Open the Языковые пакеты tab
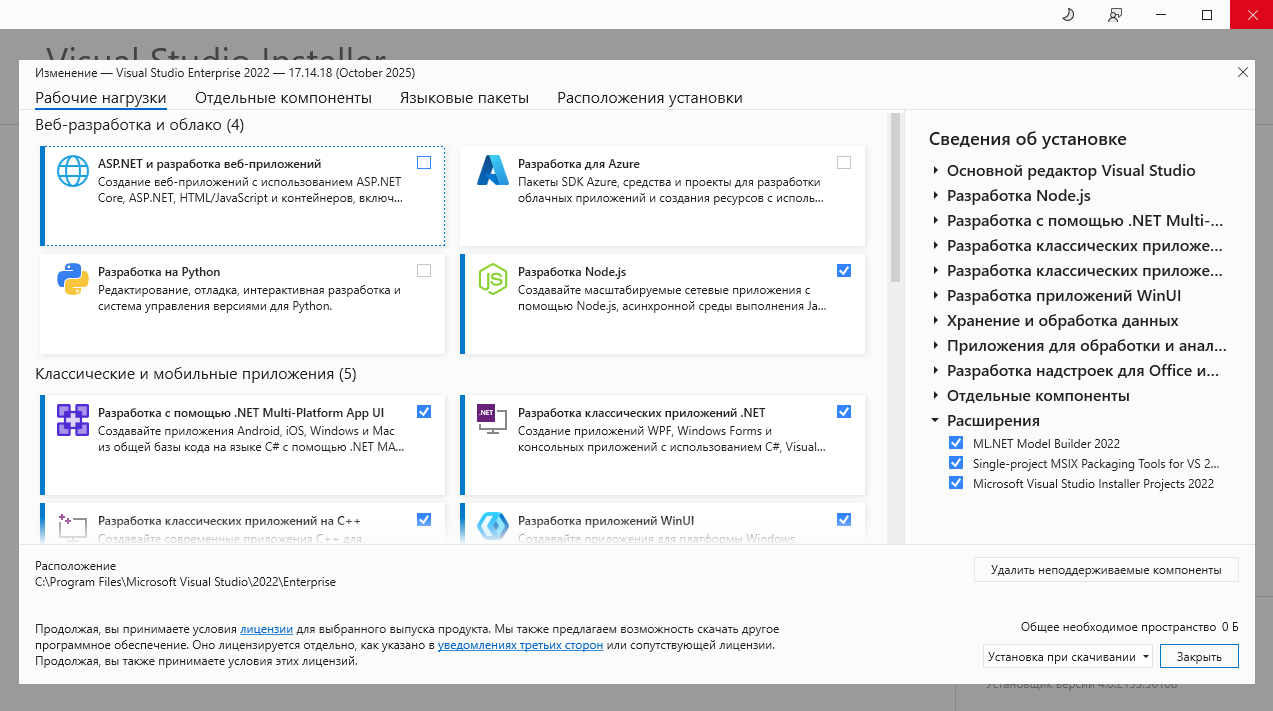 coord(464,98)
